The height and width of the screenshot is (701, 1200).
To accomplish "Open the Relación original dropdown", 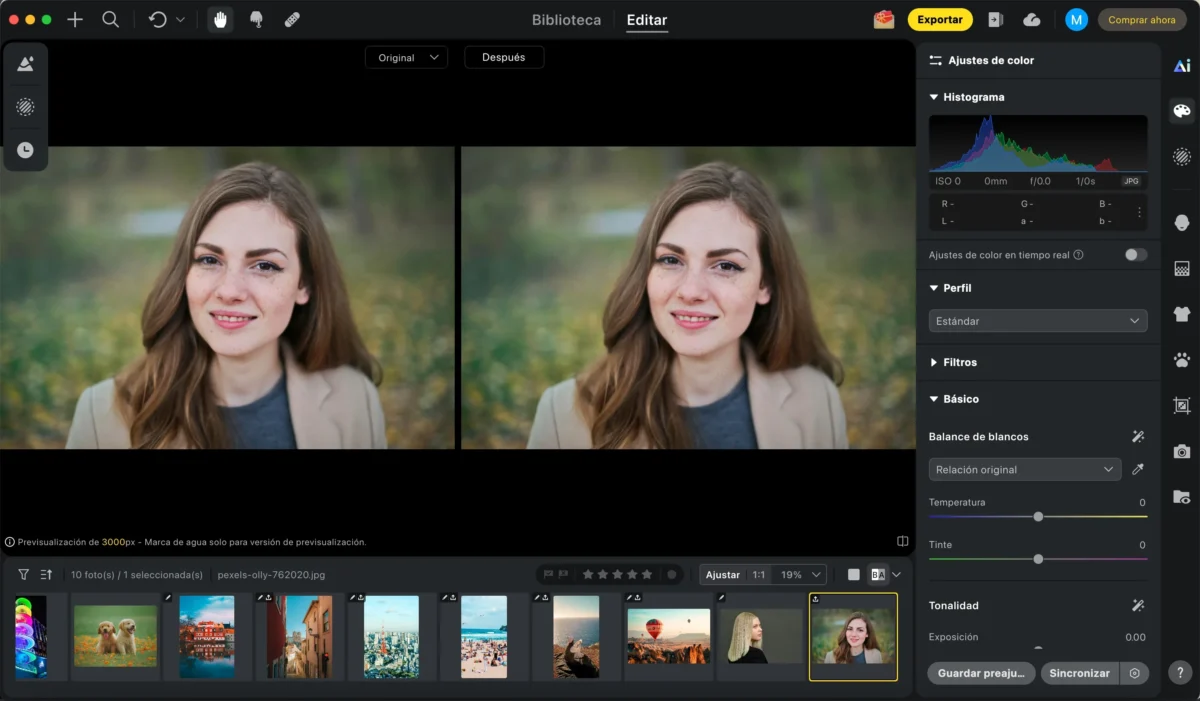I will click(1024, 470).
